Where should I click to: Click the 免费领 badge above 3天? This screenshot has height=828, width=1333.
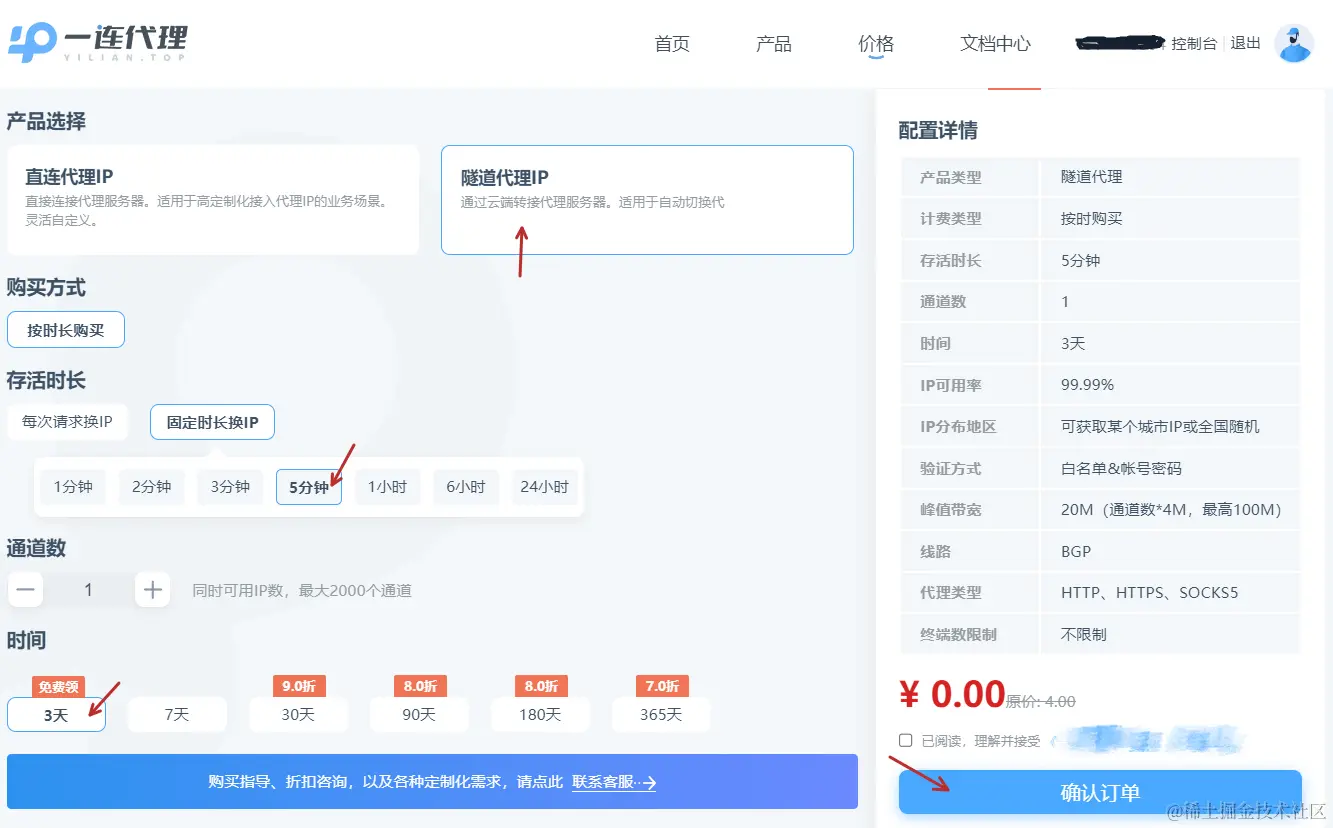pyautogui.click(x=57, y=687)
